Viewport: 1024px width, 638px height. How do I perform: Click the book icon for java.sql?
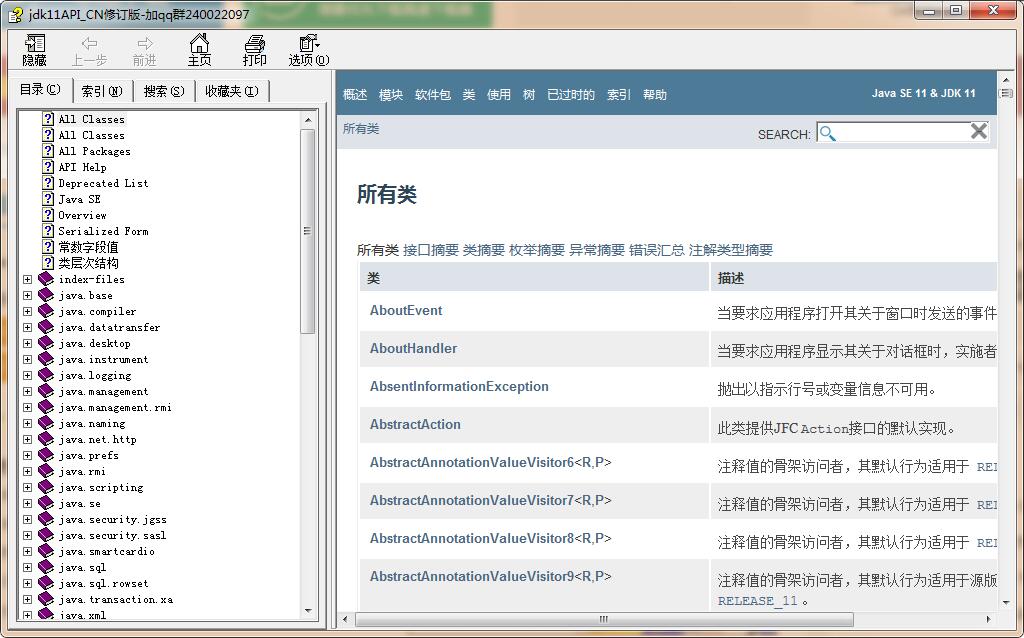coord(46,567)
